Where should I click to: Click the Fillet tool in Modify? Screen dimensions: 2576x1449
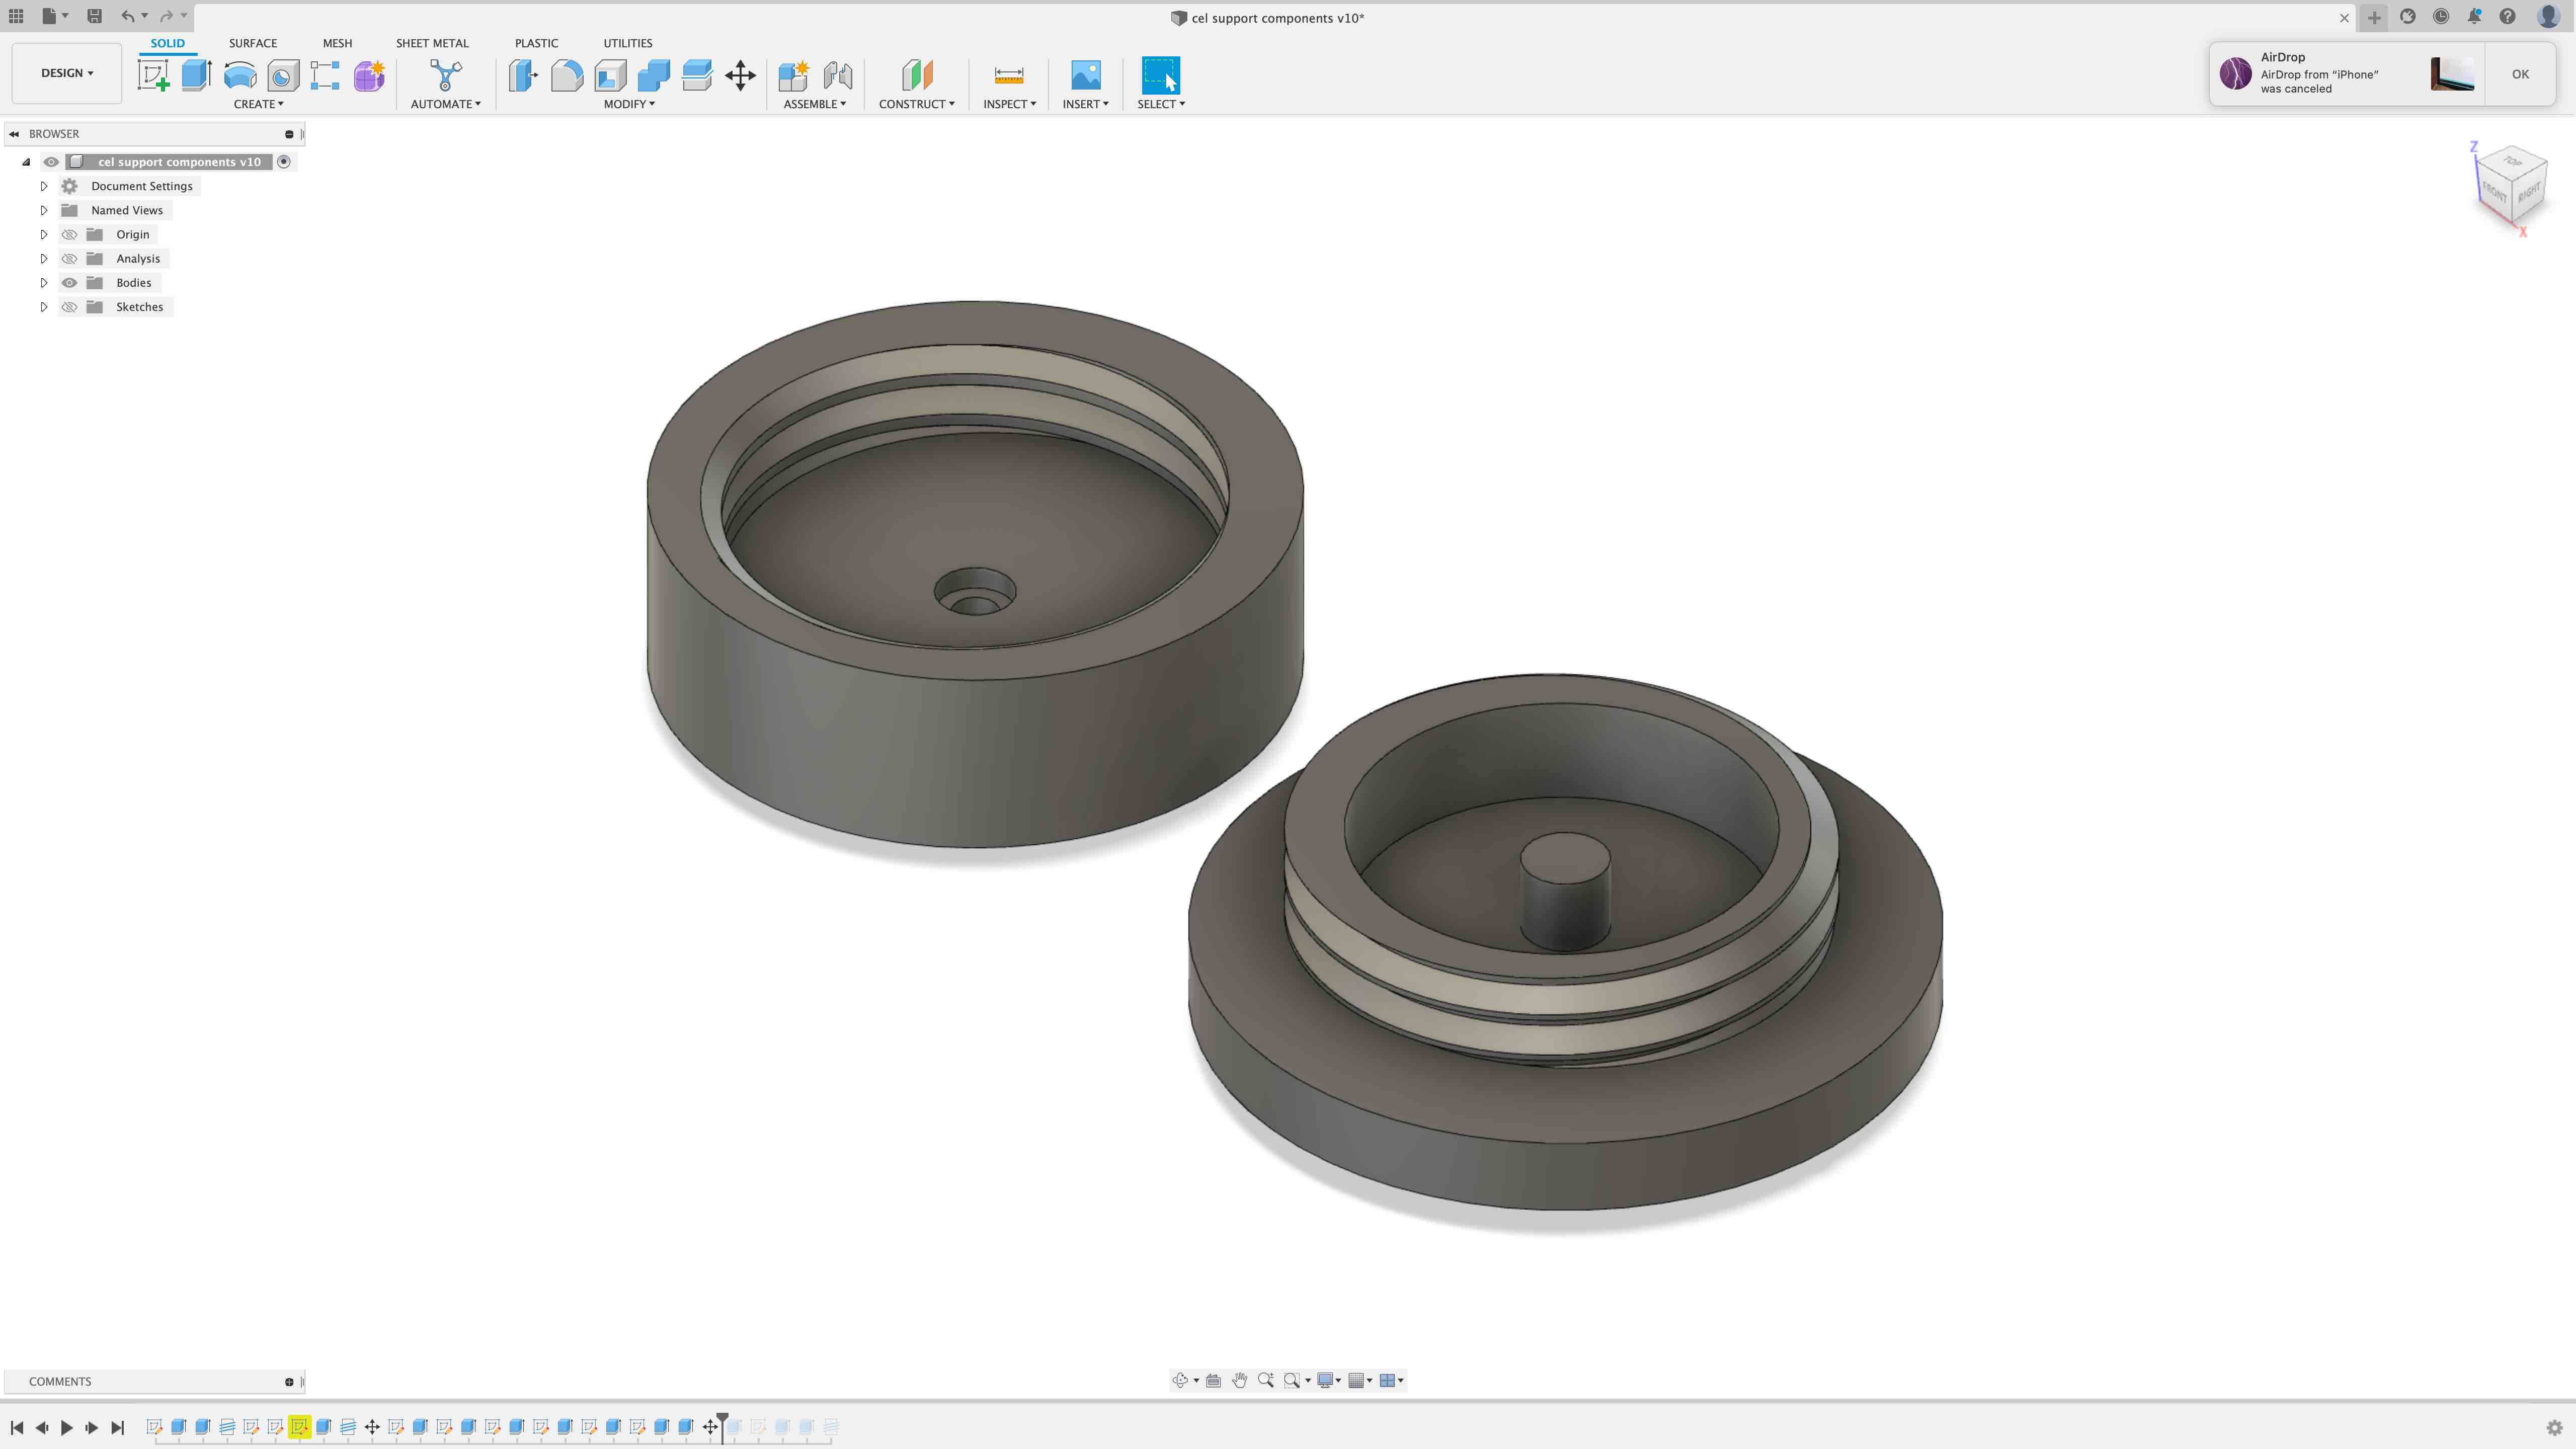(x=566, y=75)
